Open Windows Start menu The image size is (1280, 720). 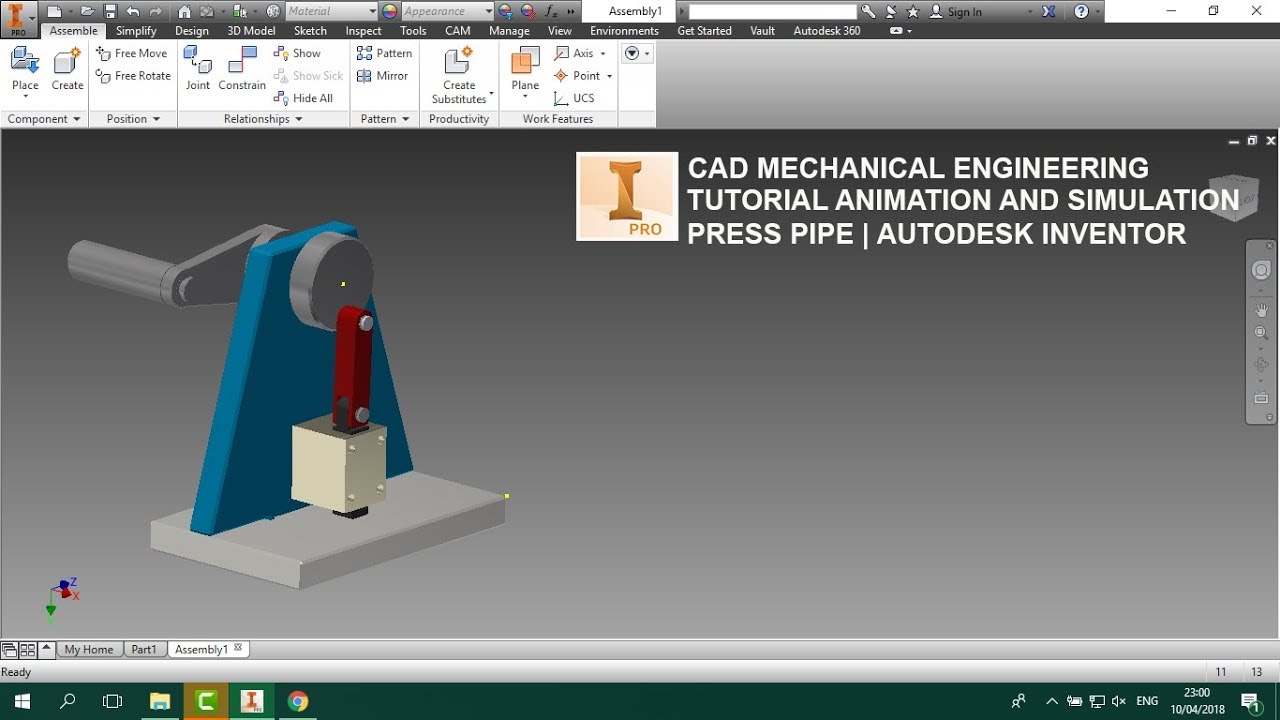coord(22,700)
